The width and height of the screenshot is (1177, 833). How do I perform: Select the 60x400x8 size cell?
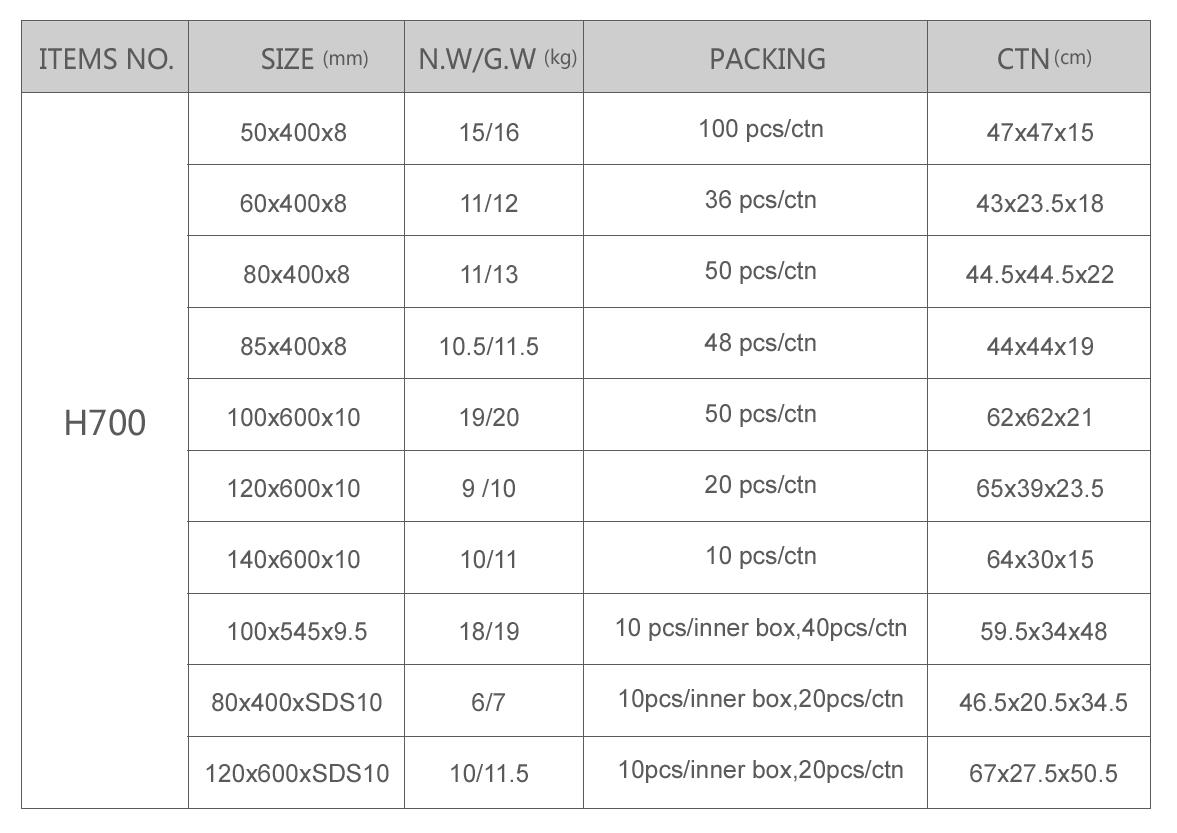pyautogui.click(x=296, y=200)
